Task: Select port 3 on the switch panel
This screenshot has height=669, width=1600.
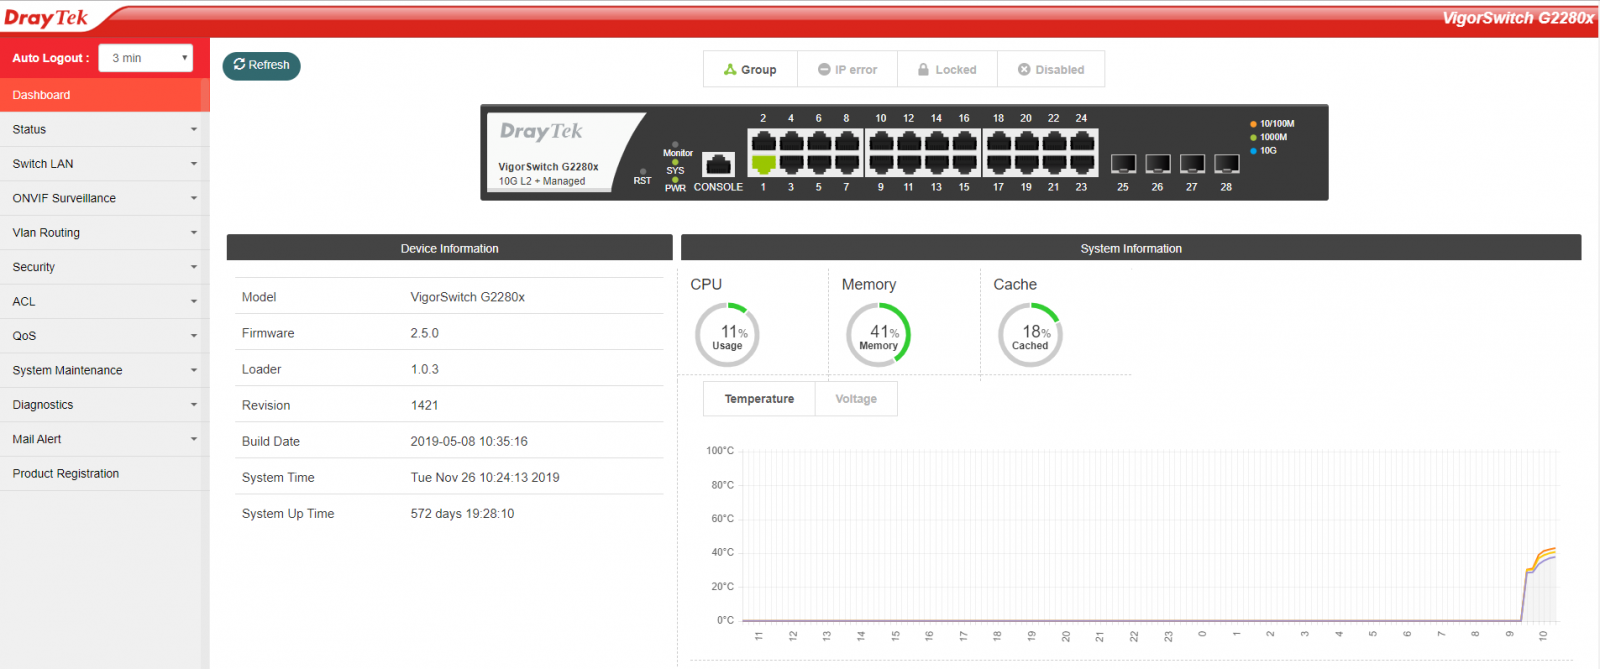Action: point(792,164)
